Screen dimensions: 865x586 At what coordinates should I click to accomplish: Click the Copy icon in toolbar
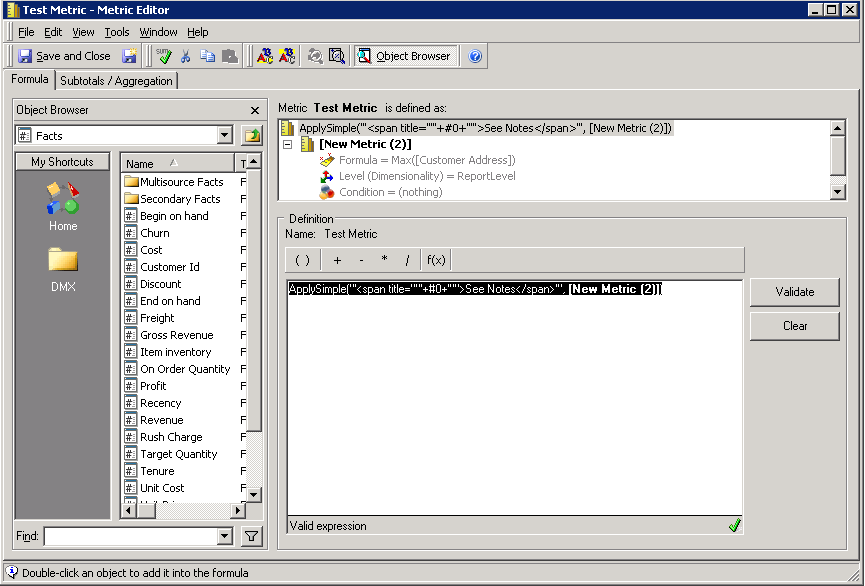(207, 56)
